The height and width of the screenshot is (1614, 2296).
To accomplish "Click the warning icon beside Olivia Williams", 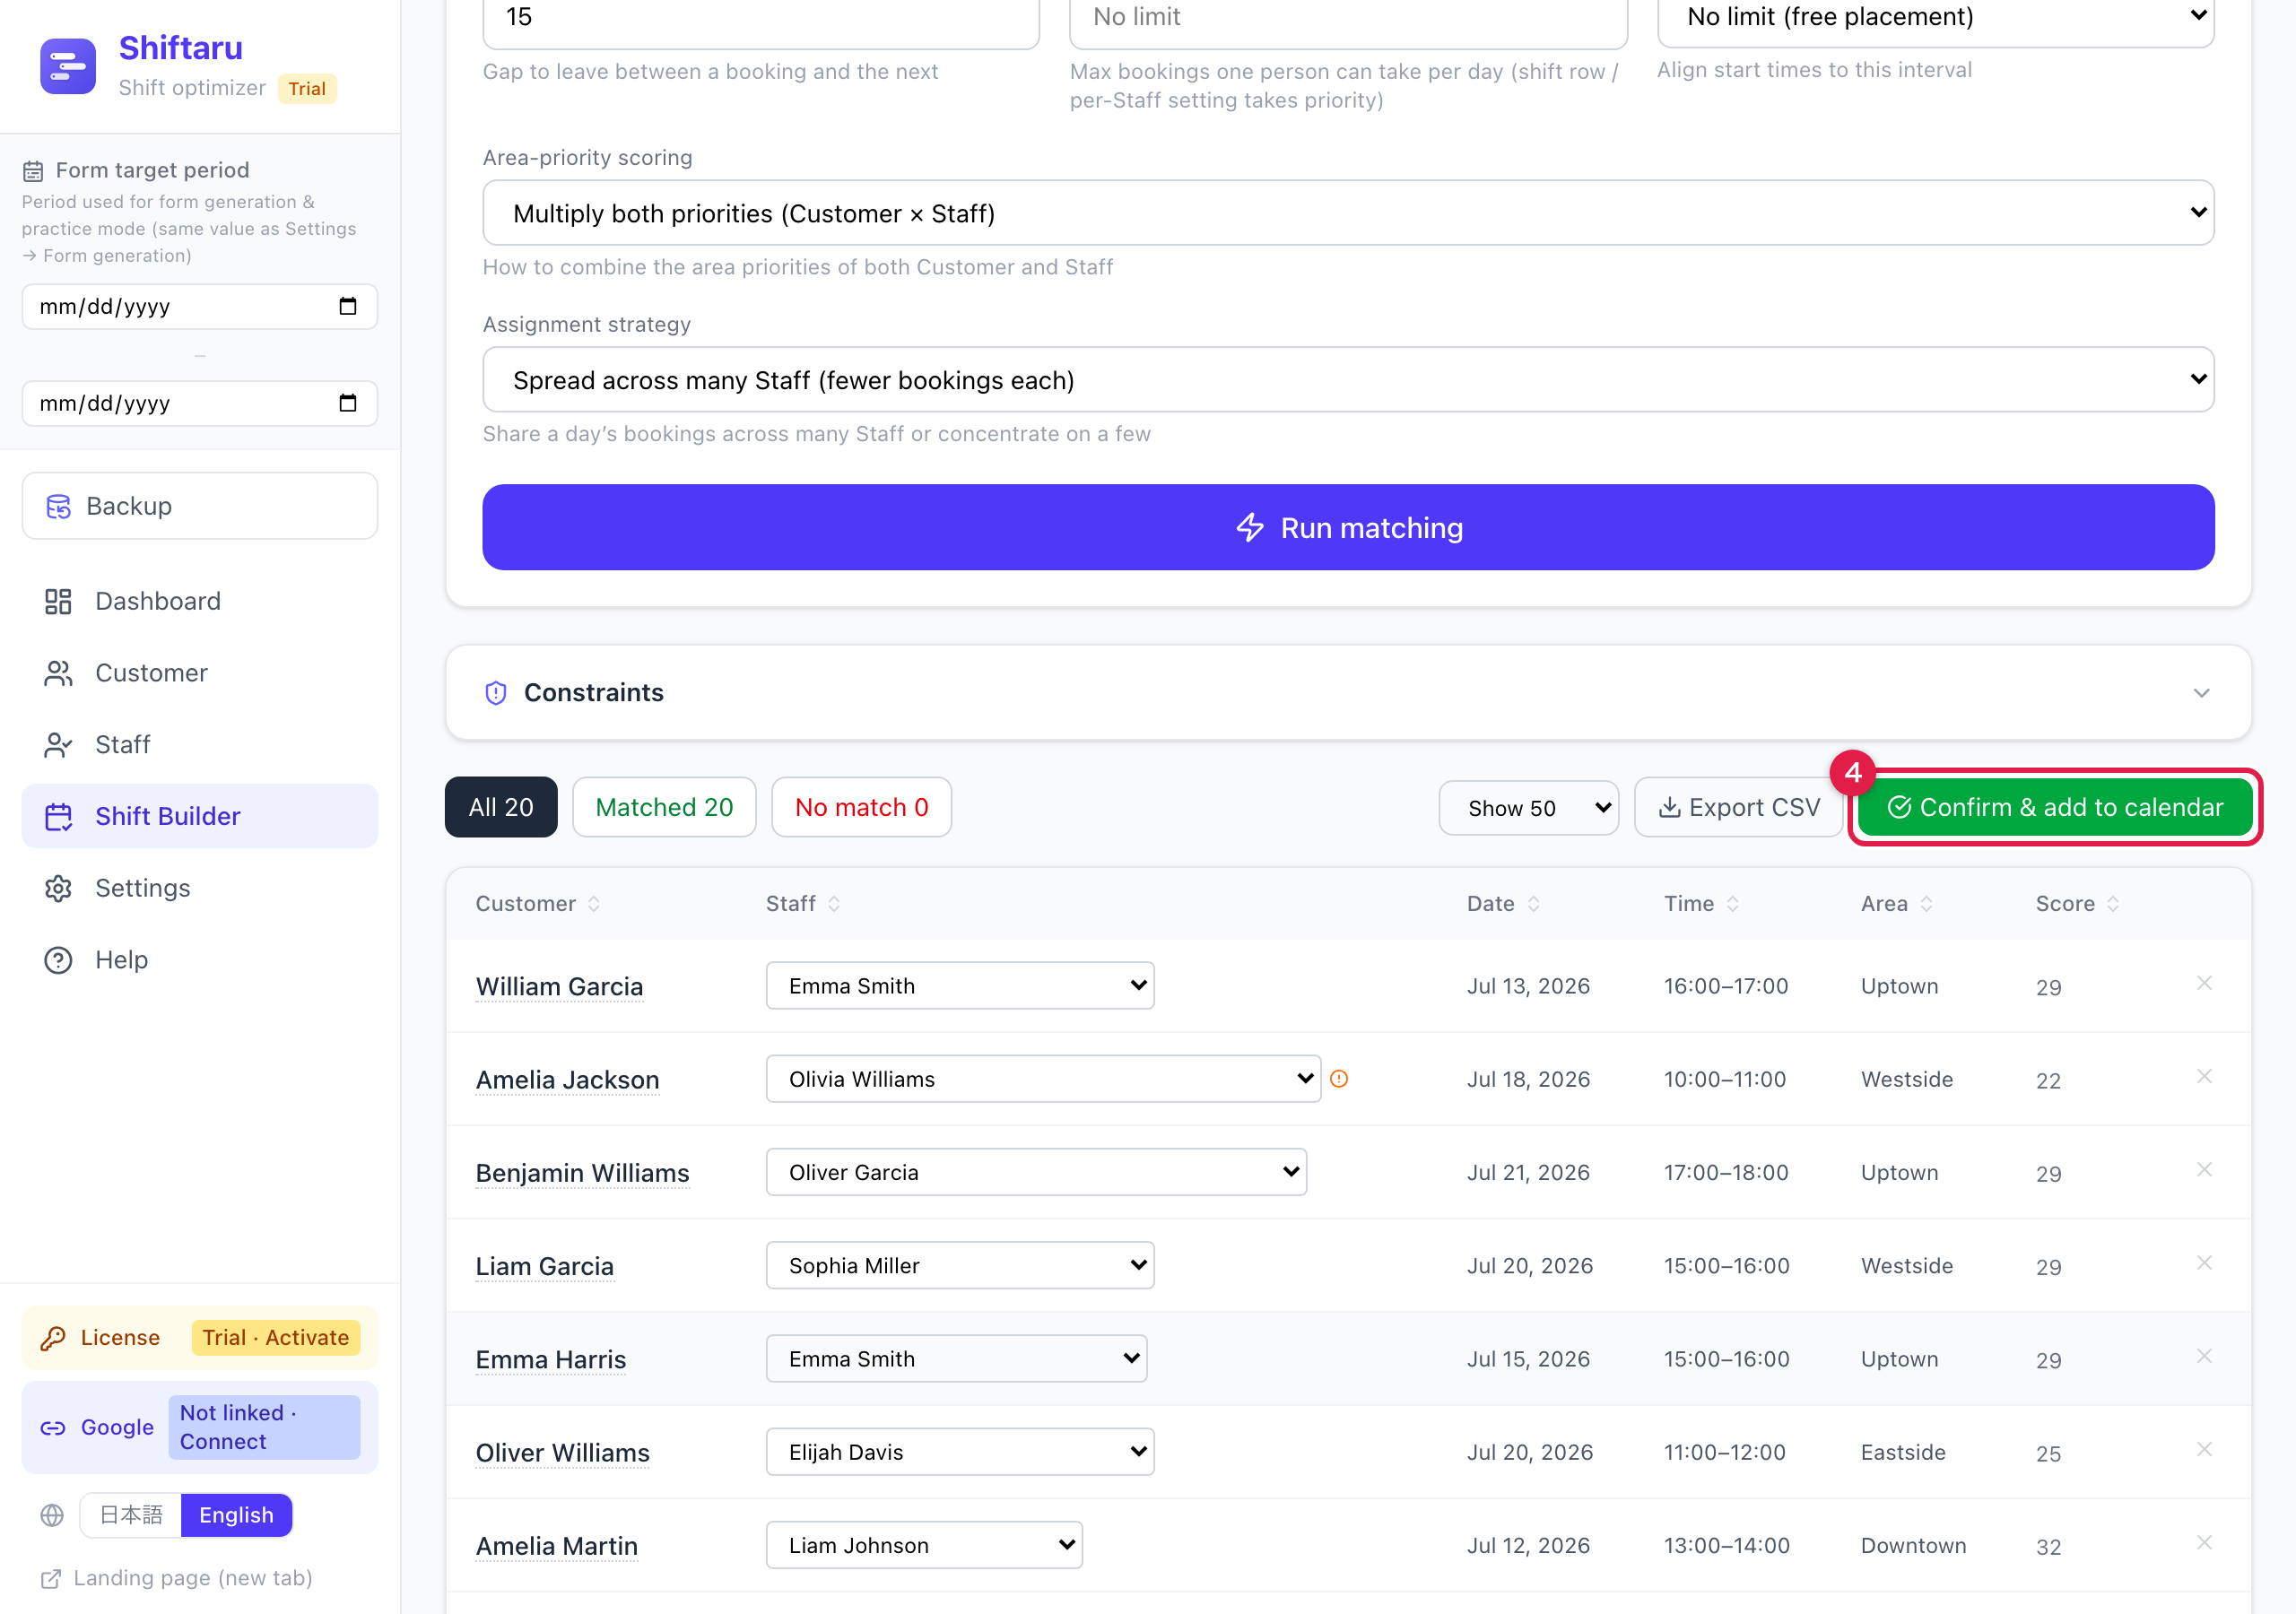I will pyautogui.click(x=1339, y=1078).
